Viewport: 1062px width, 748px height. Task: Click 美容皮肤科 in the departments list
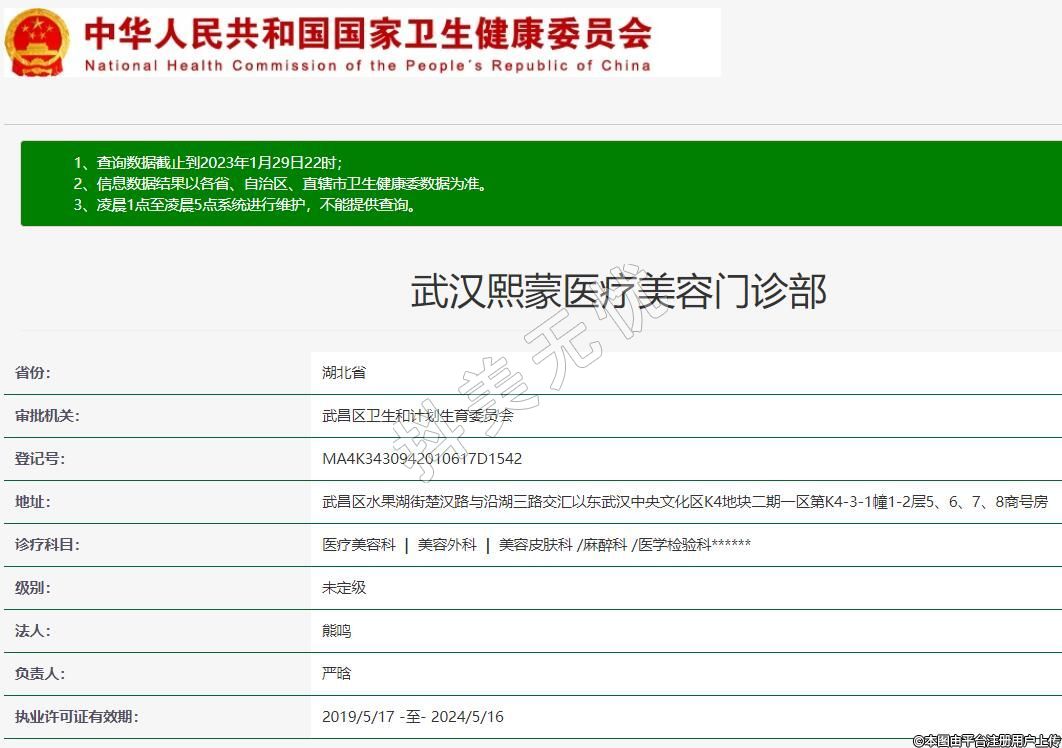536,545
